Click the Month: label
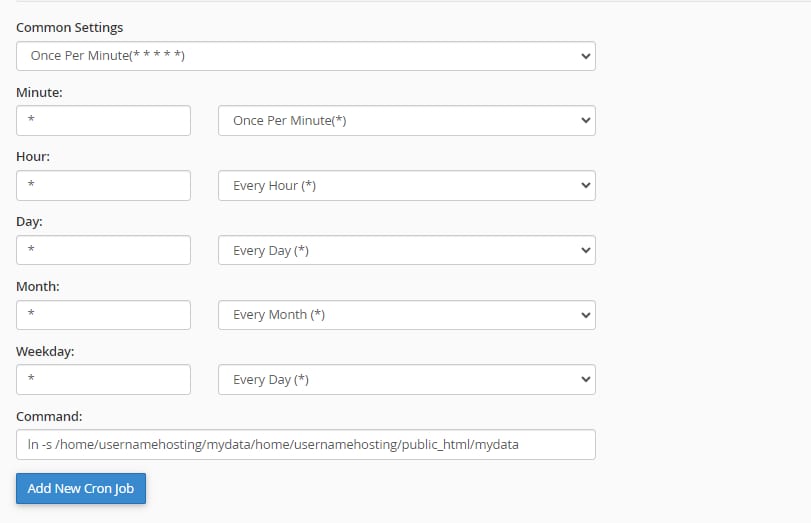 click(38, 286)
